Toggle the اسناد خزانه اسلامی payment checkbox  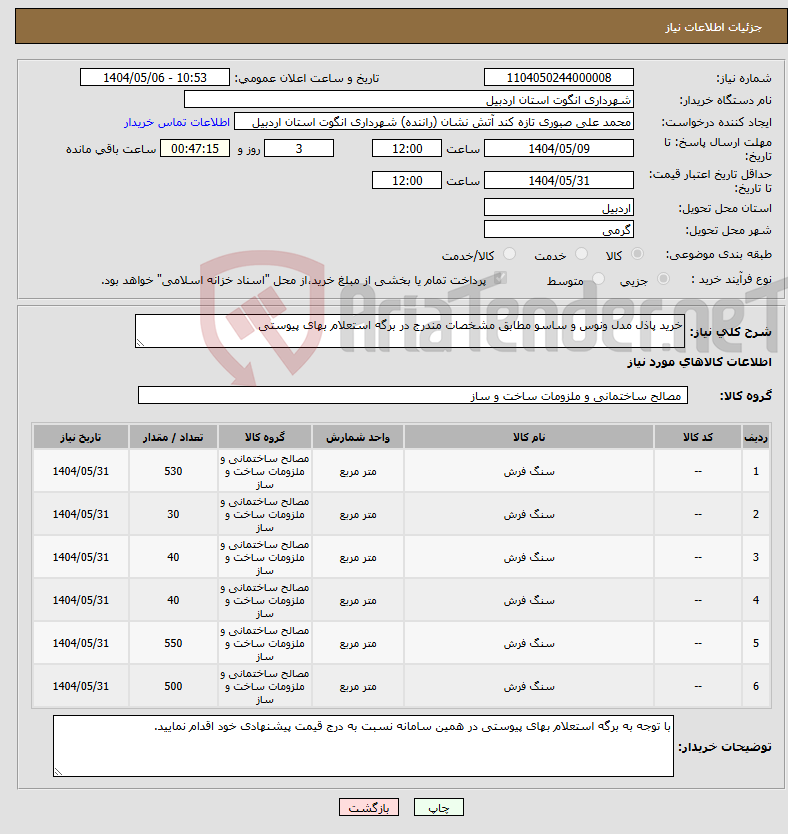tap(499, 278)
